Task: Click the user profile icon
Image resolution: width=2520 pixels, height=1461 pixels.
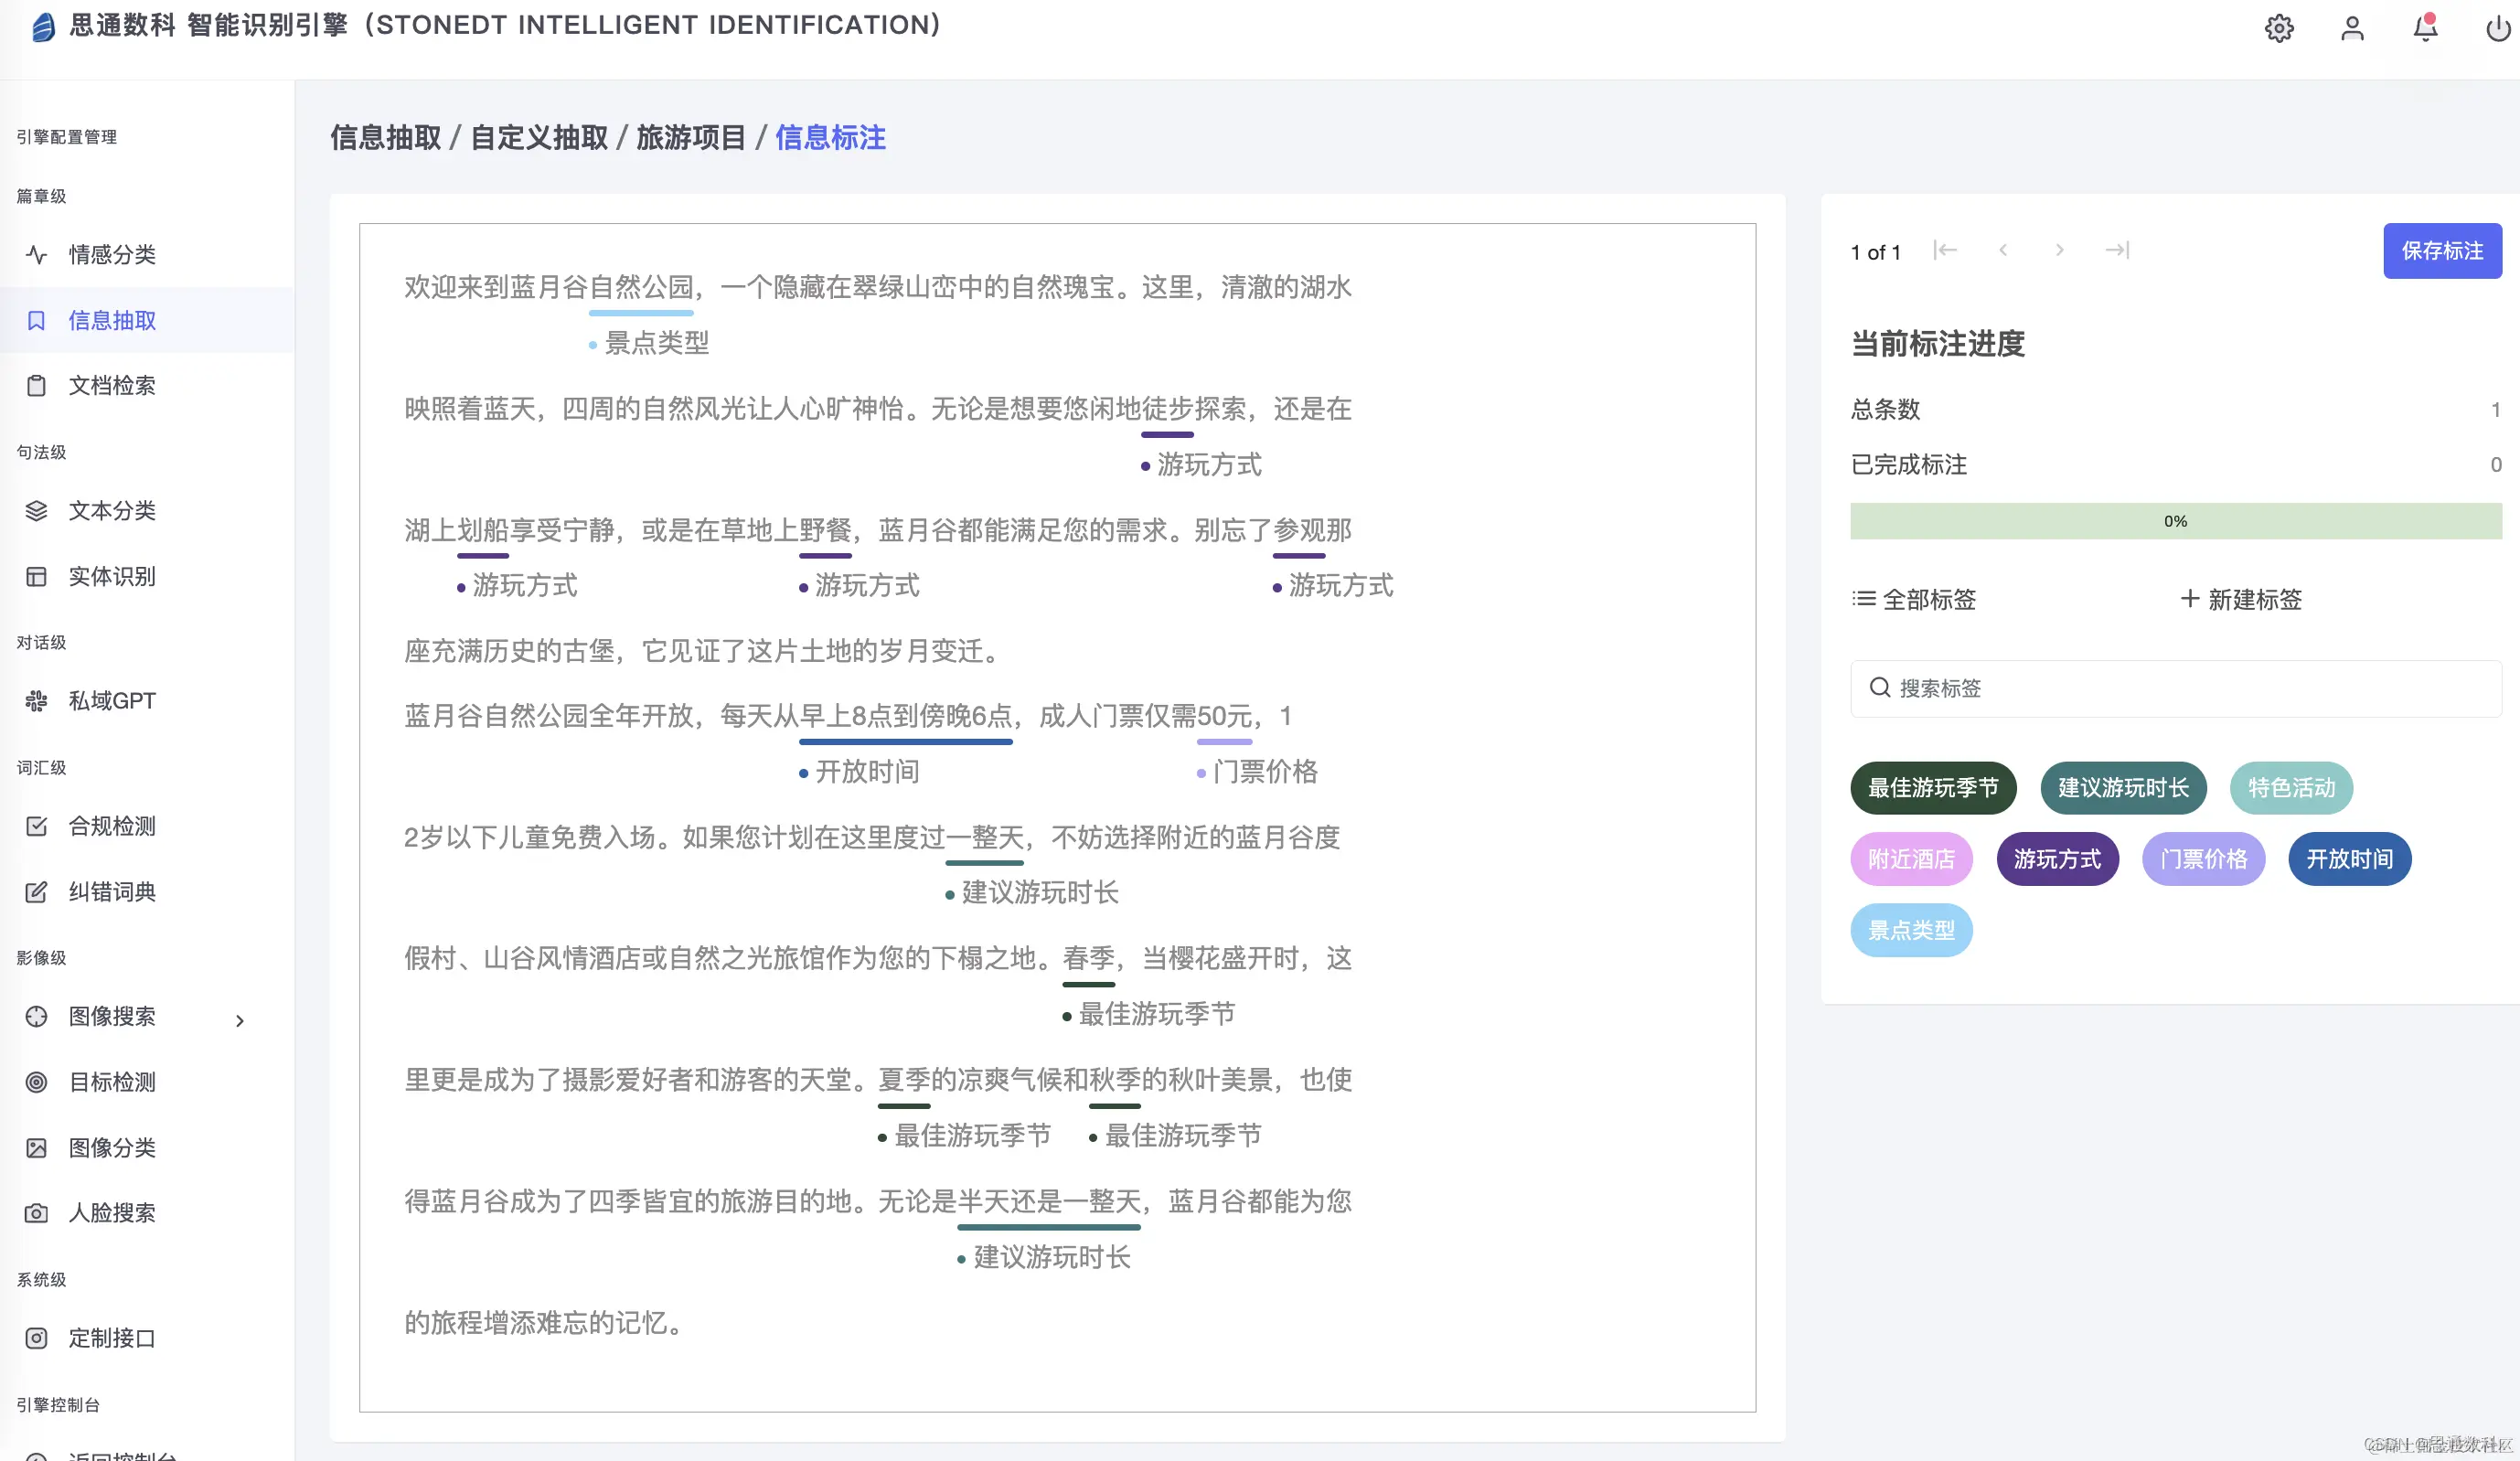Action: [x=2352, y=28]
